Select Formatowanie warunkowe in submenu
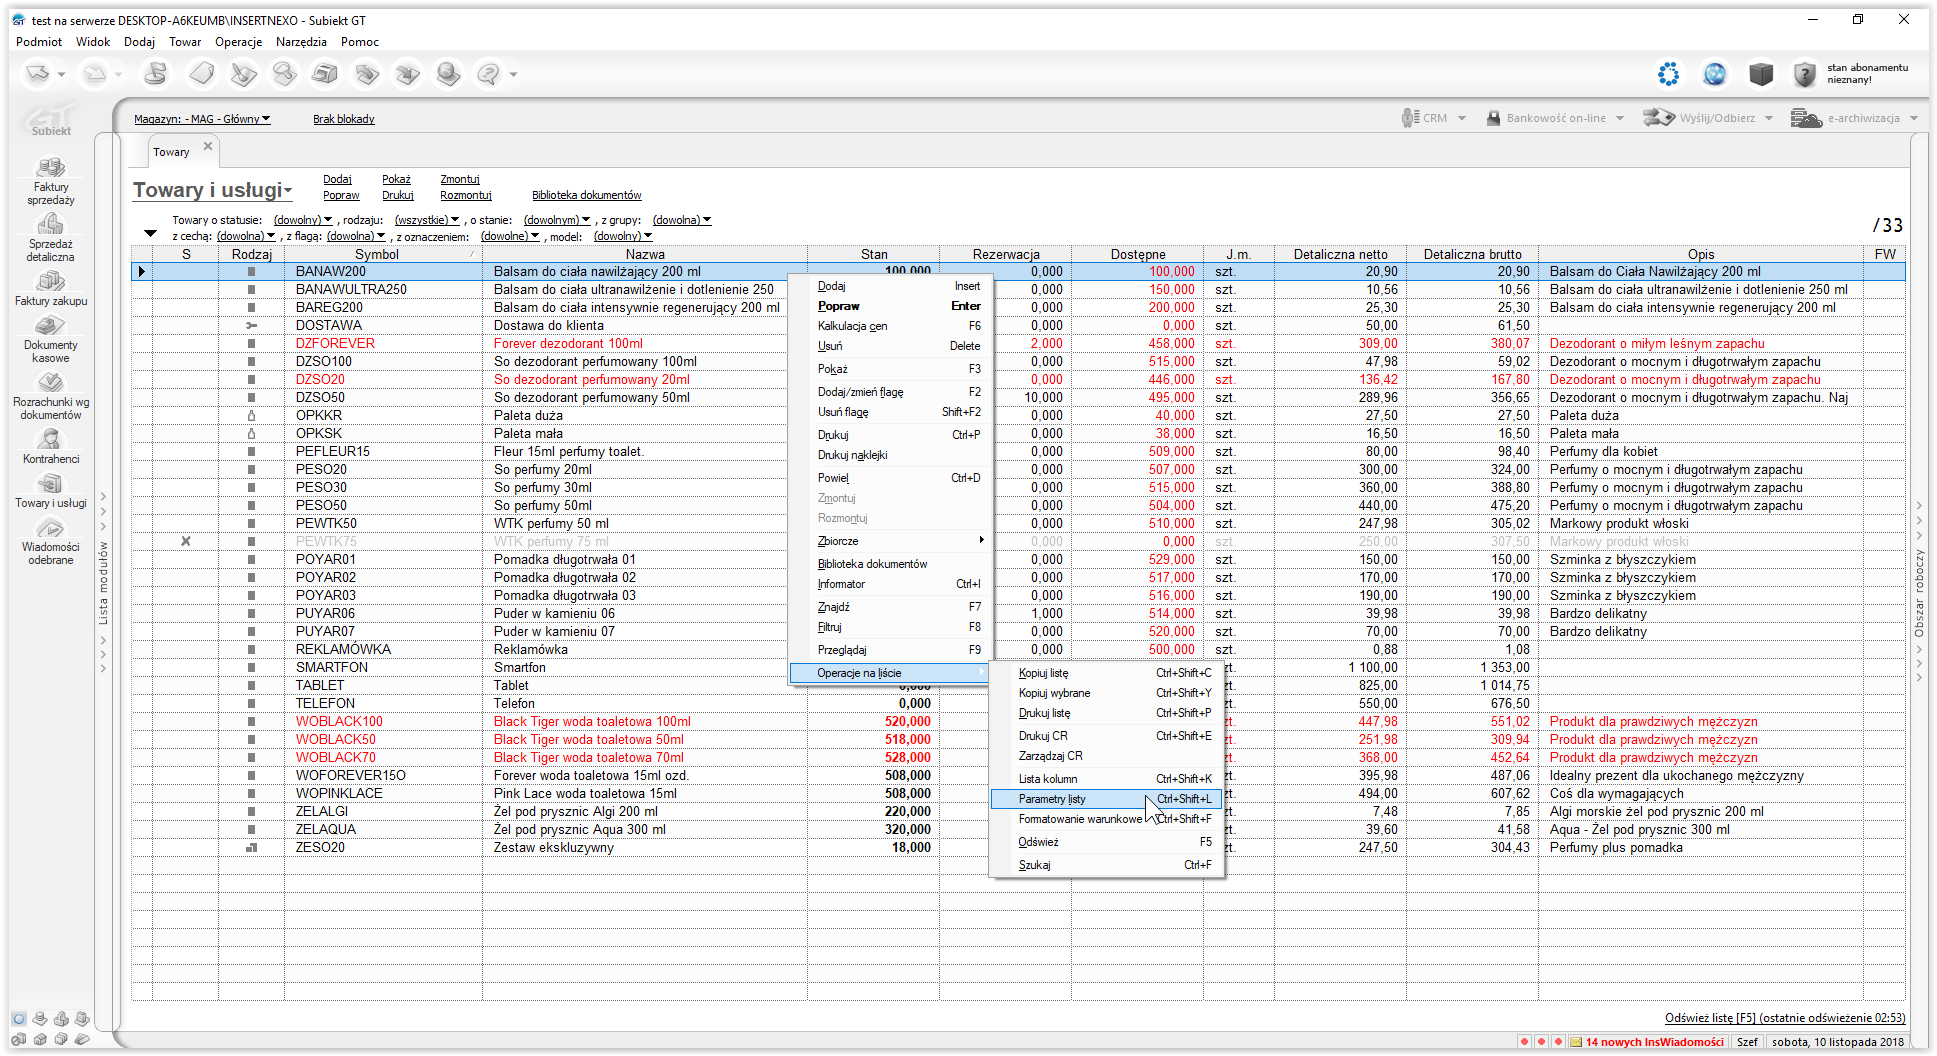 [1106, 819]
